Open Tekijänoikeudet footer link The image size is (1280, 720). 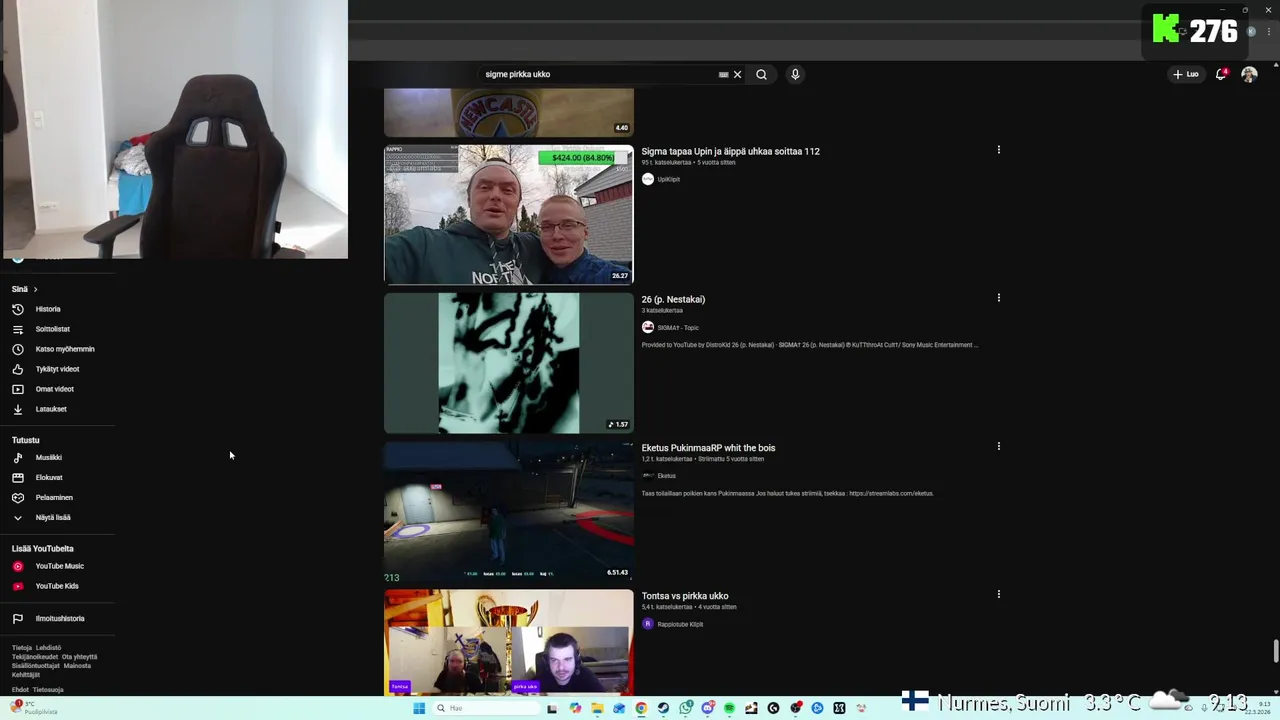35,657
